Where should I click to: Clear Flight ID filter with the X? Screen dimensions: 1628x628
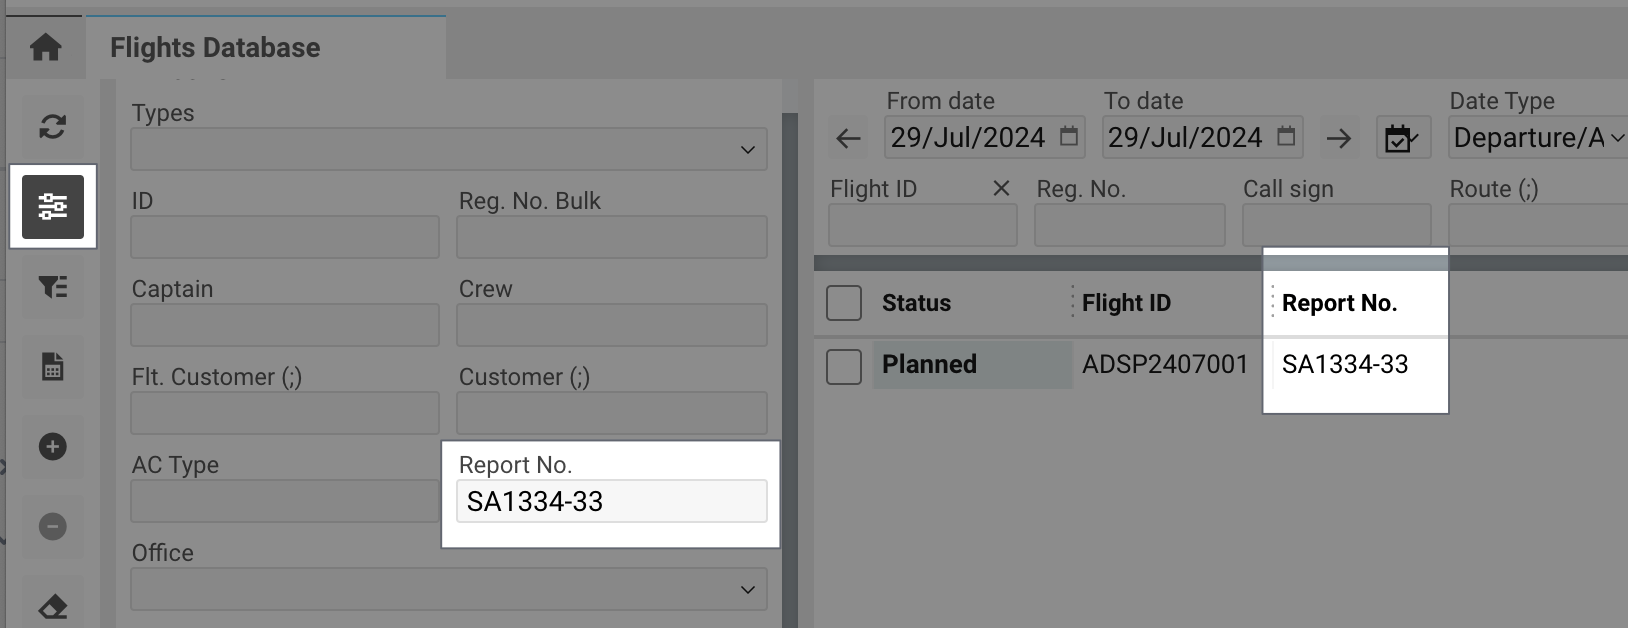(x=1001, y=188)
